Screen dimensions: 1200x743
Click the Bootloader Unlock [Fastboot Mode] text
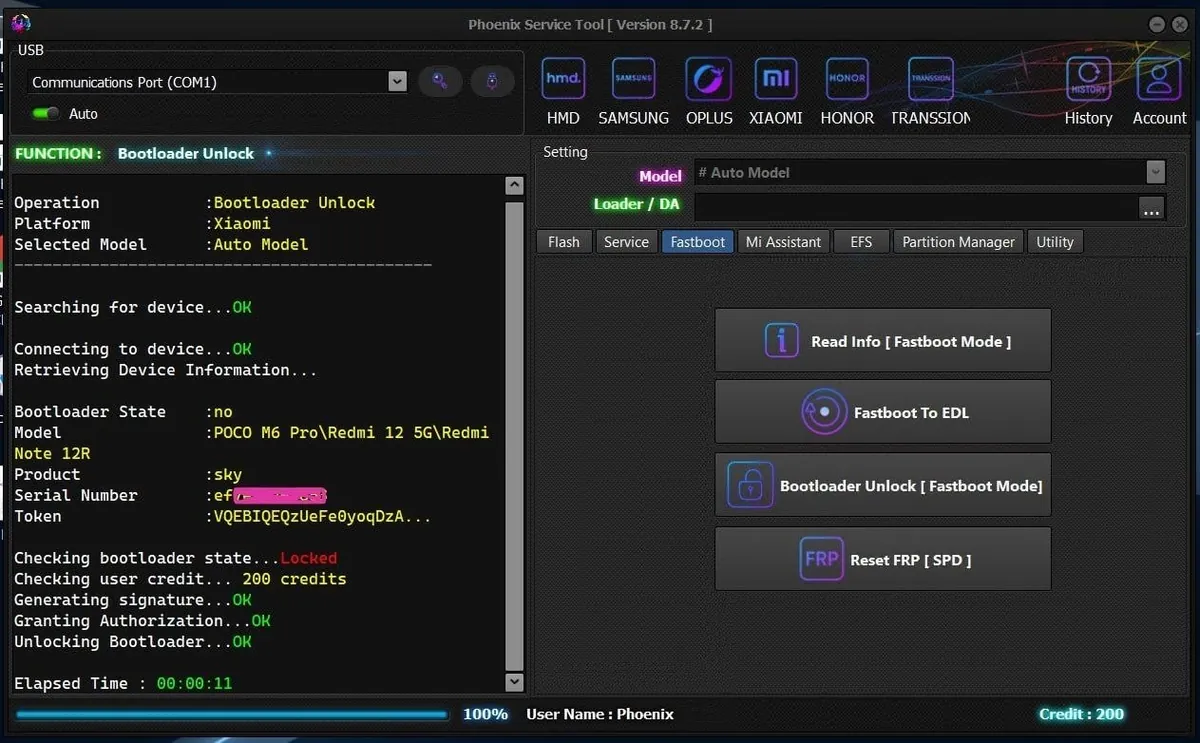[x=911, y=486]
